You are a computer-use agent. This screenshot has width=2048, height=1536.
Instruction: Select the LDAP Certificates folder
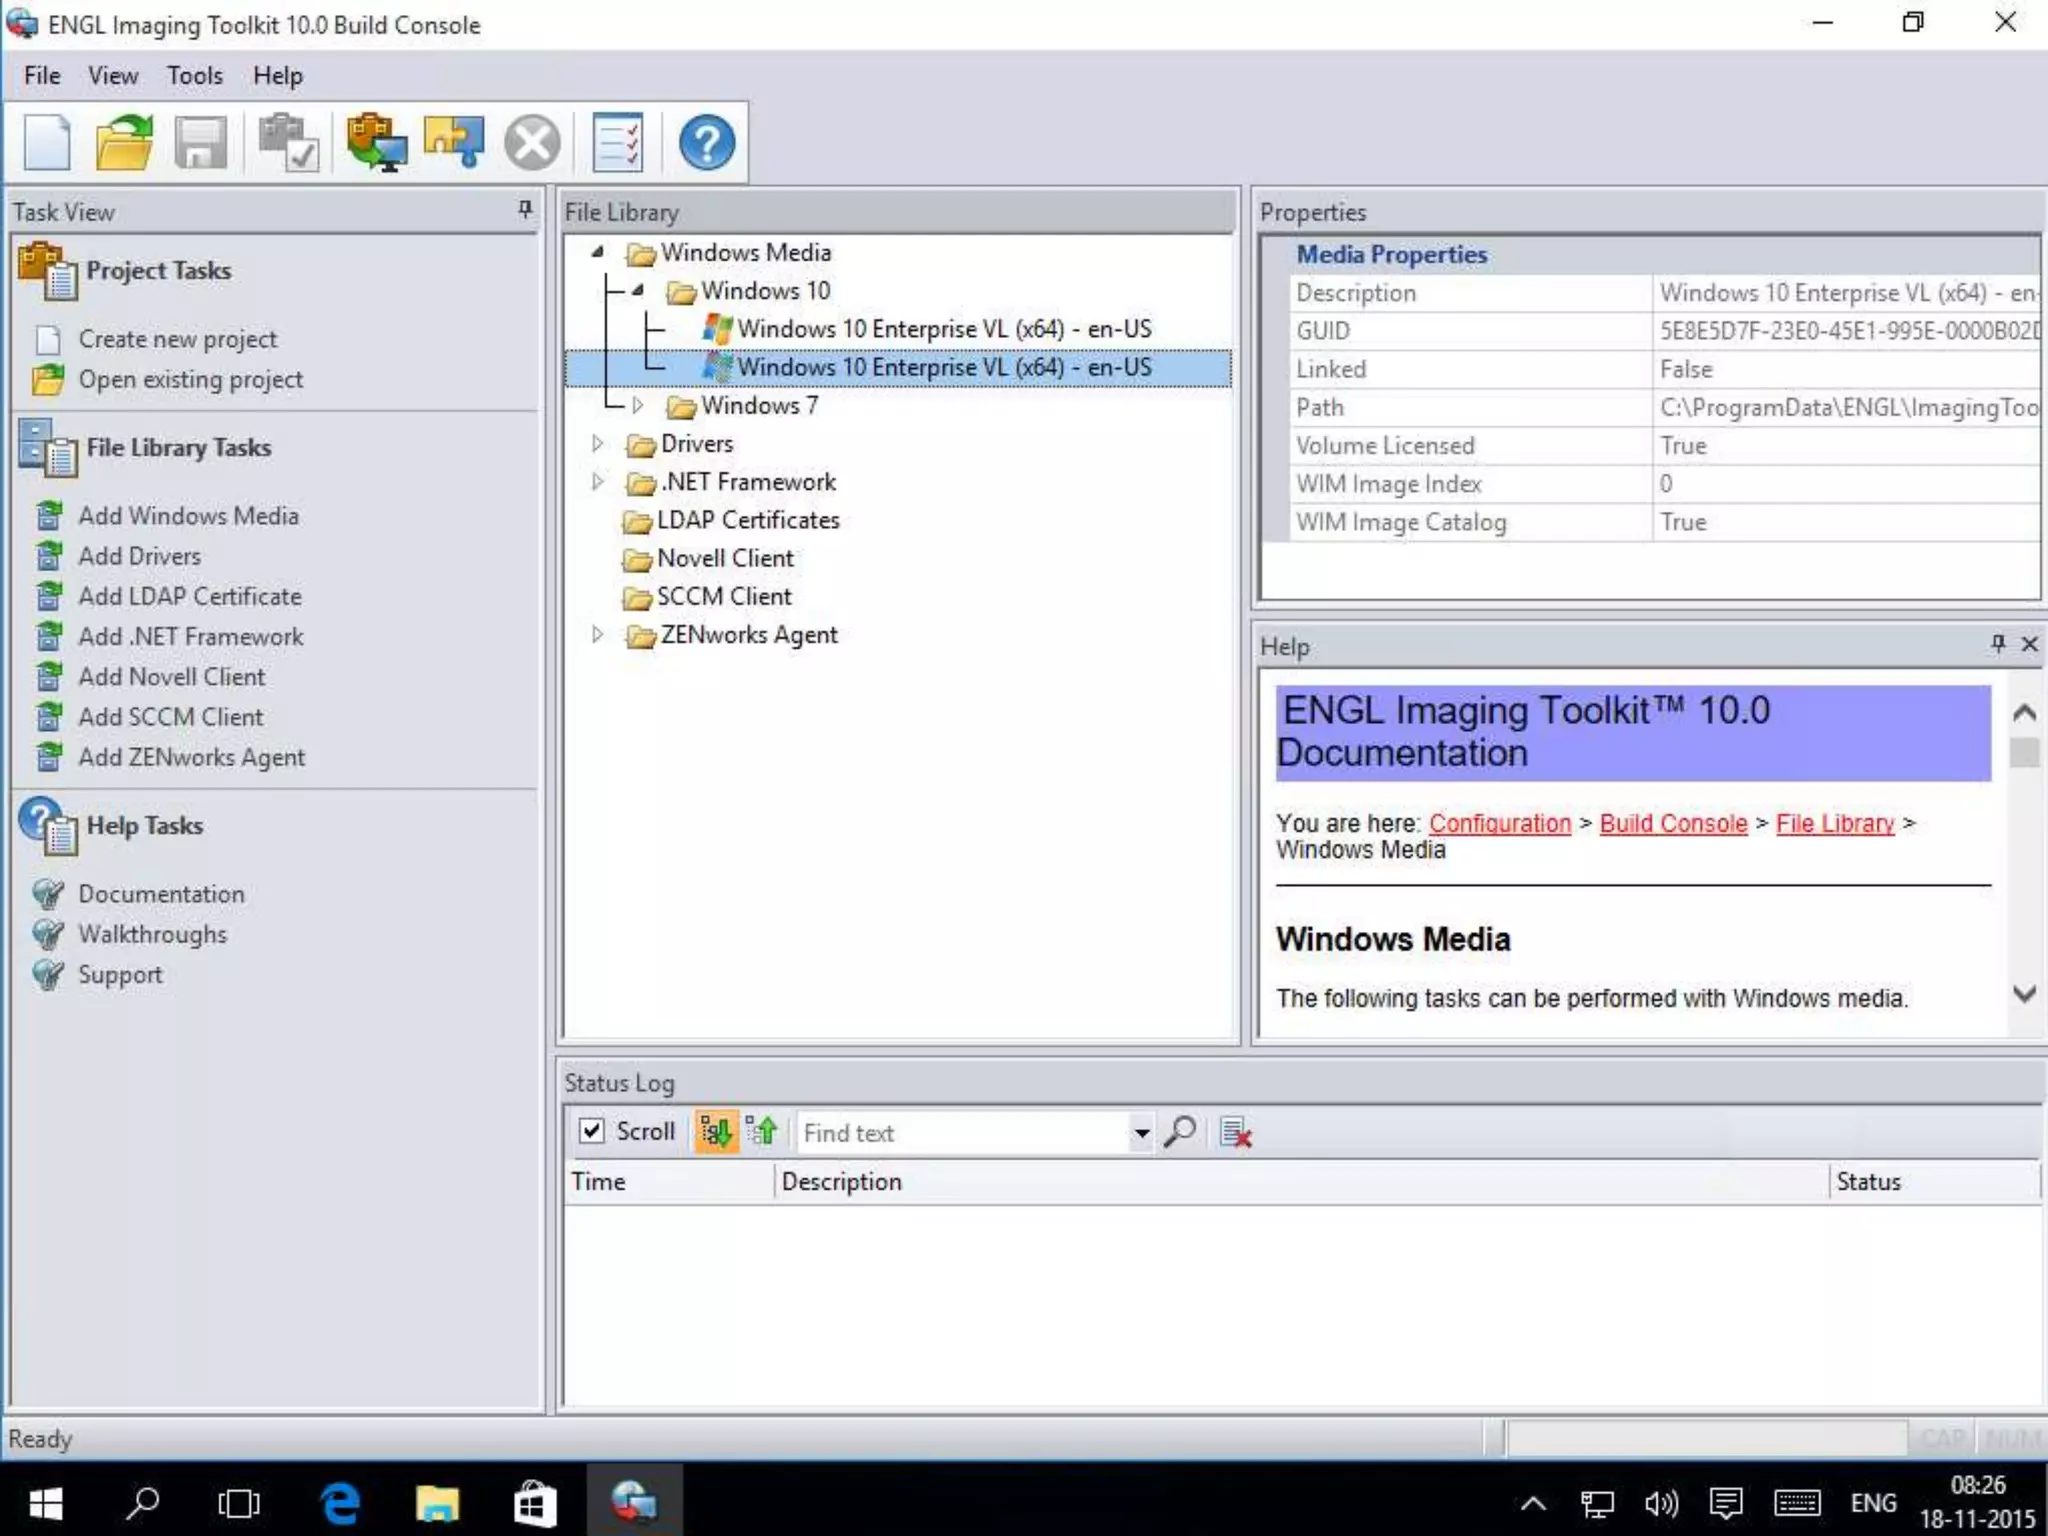tap(747, 520)
